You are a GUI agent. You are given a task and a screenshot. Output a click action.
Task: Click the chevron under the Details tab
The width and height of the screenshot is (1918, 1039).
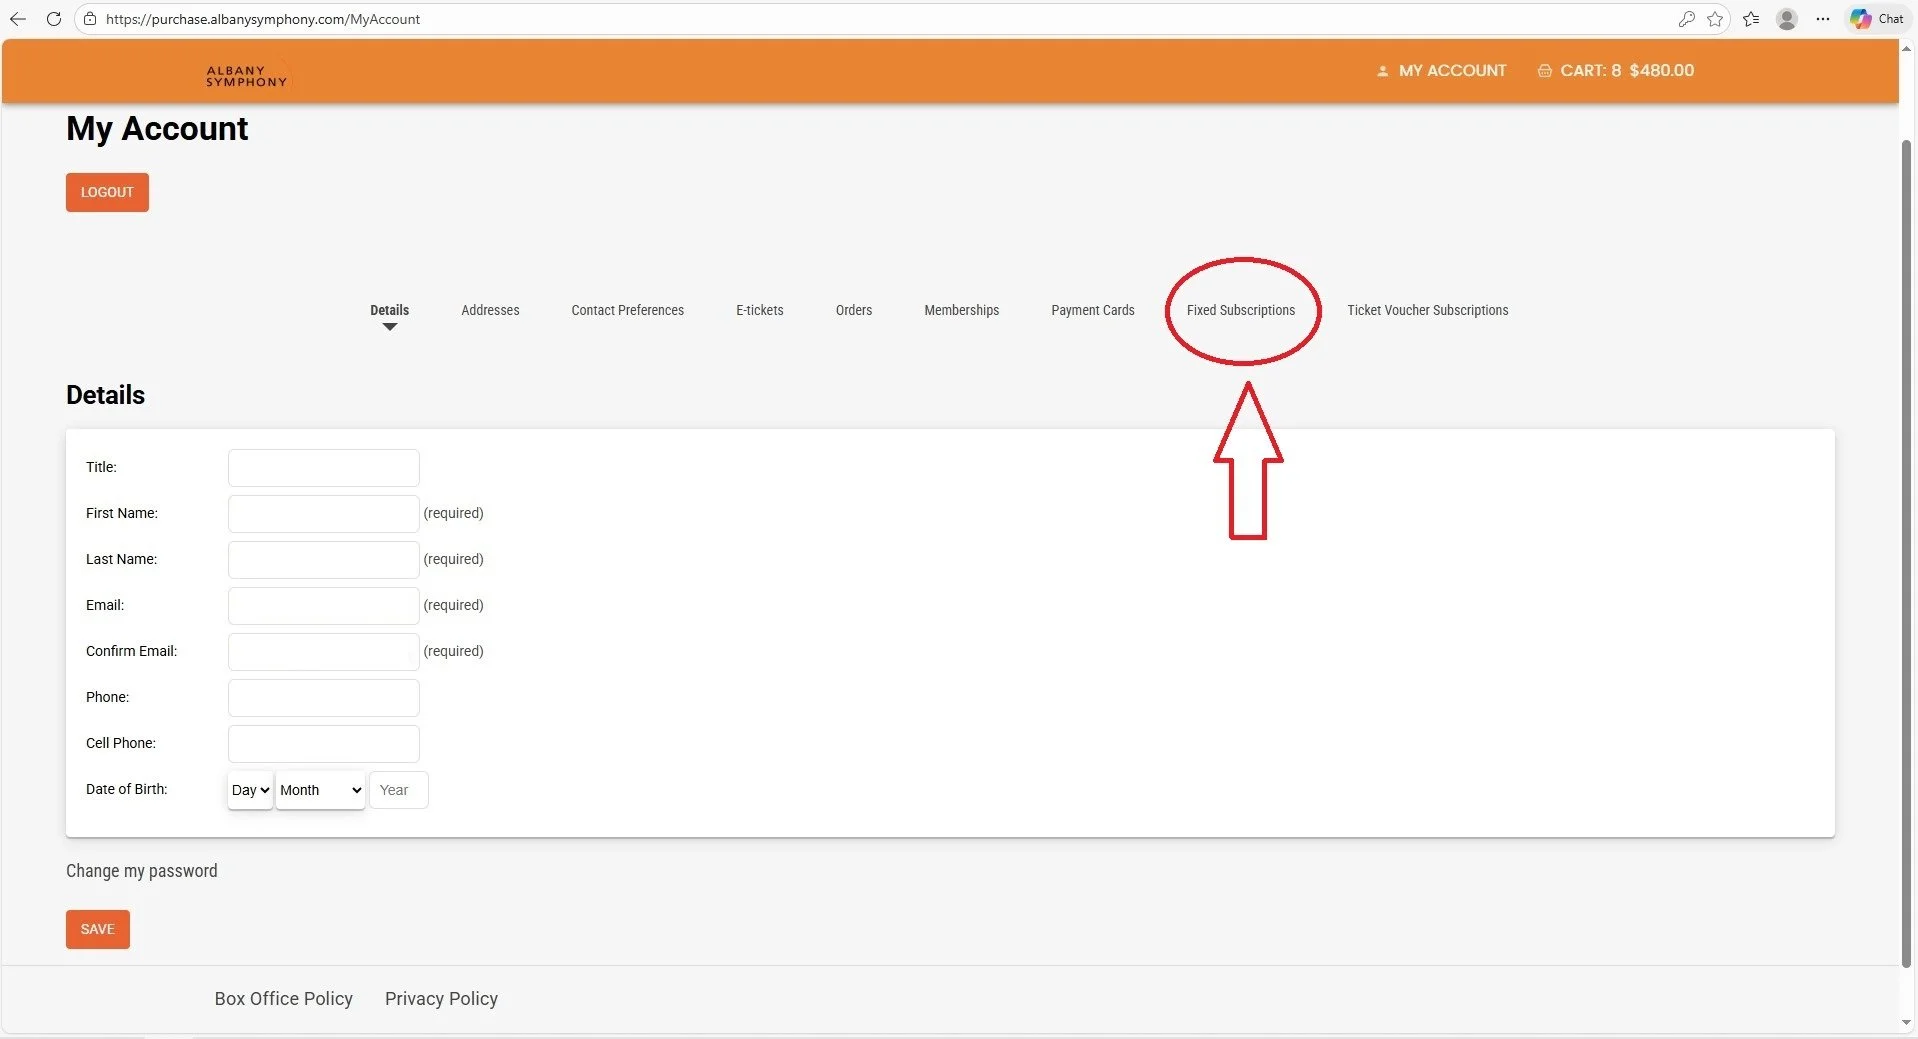click(389, 328)
